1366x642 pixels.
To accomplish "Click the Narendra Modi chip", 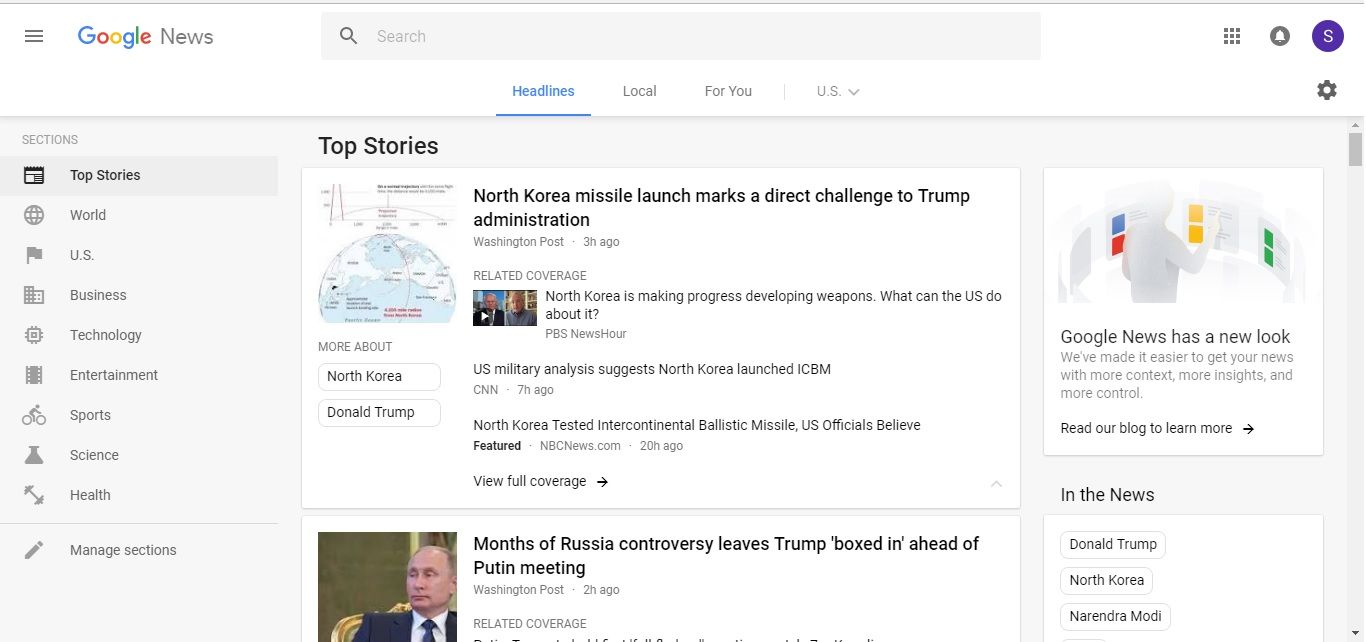I will 1115,616.
